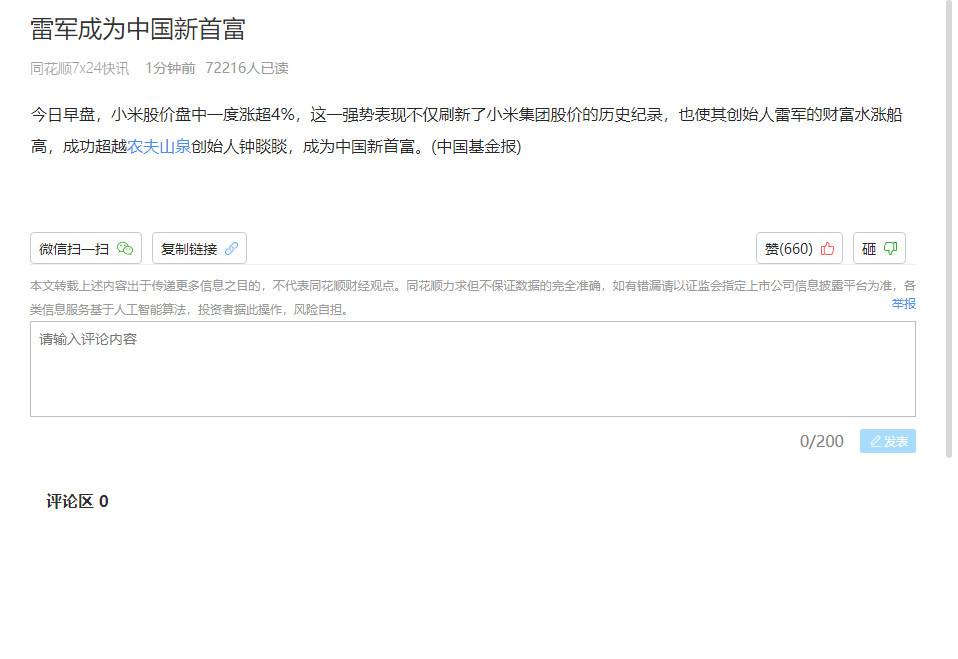Click the disclaimer text starting 本文转载上述内容
This screenshot has height=659, width=958.
(x=473, y=297)
